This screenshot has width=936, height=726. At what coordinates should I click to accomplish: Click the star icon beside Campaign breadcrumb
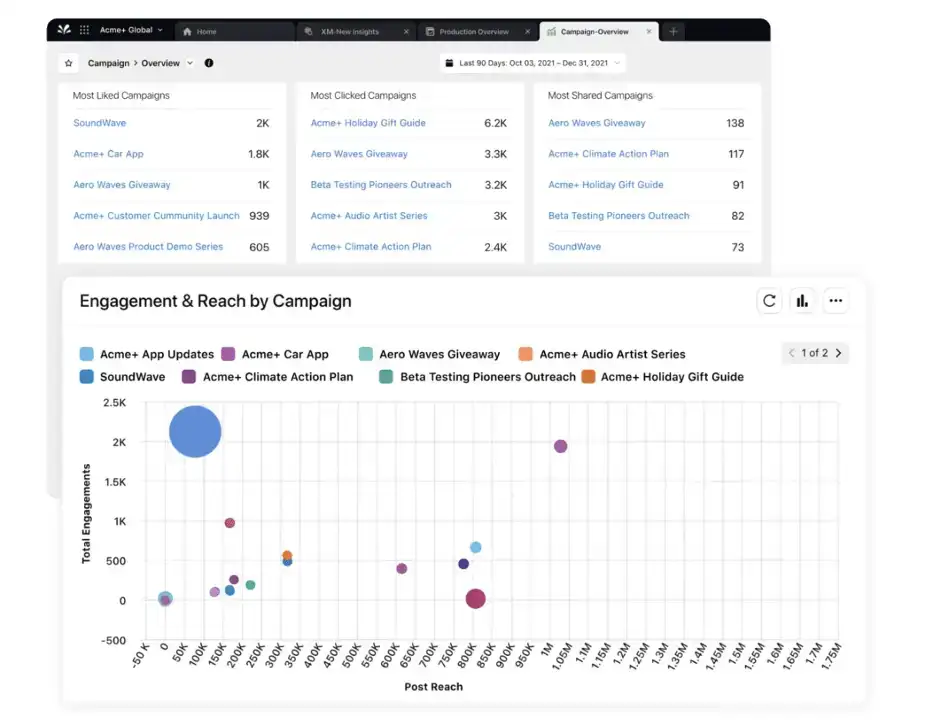coord(68,63)
